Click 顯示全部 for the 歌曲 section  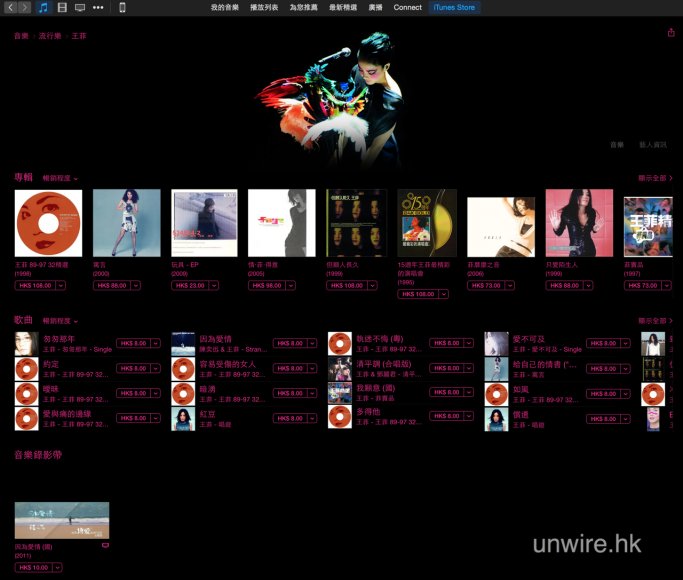[656, 321]
